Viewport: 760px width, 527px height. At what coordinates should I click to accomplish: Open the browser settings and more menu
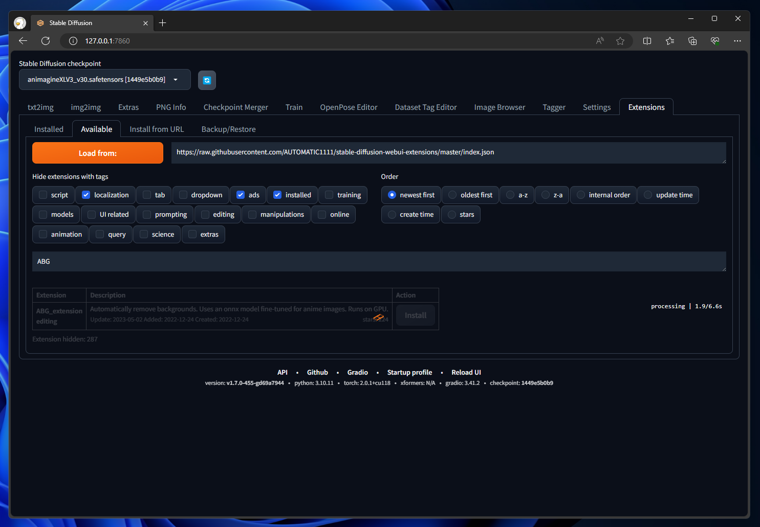[x=737, y=41]
